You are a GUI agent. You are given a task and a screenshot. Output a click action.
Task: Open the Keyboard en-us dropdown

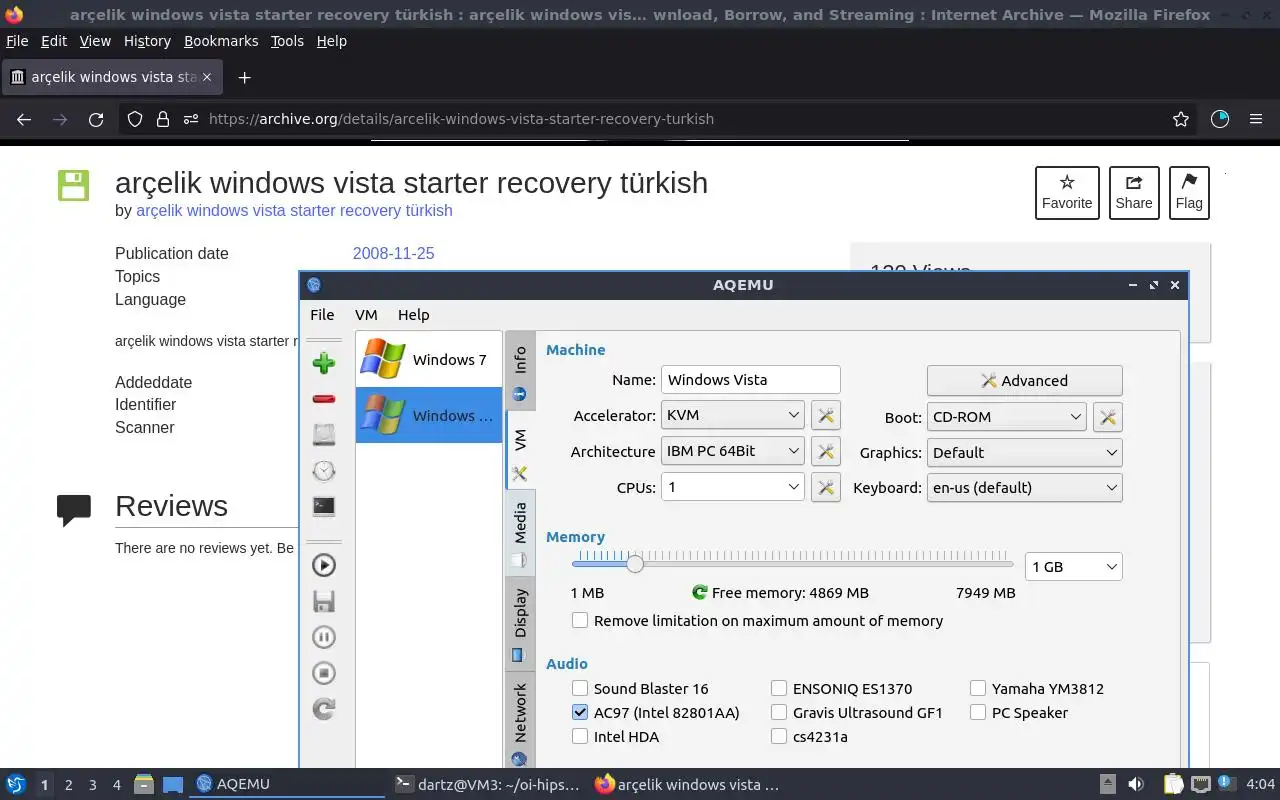point(1024,488)
